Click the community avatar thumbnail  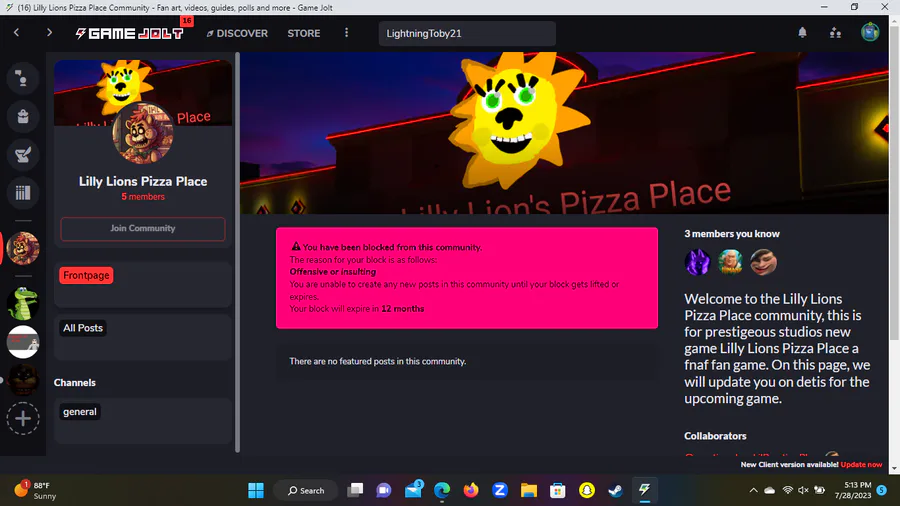(x=143, y=133)
